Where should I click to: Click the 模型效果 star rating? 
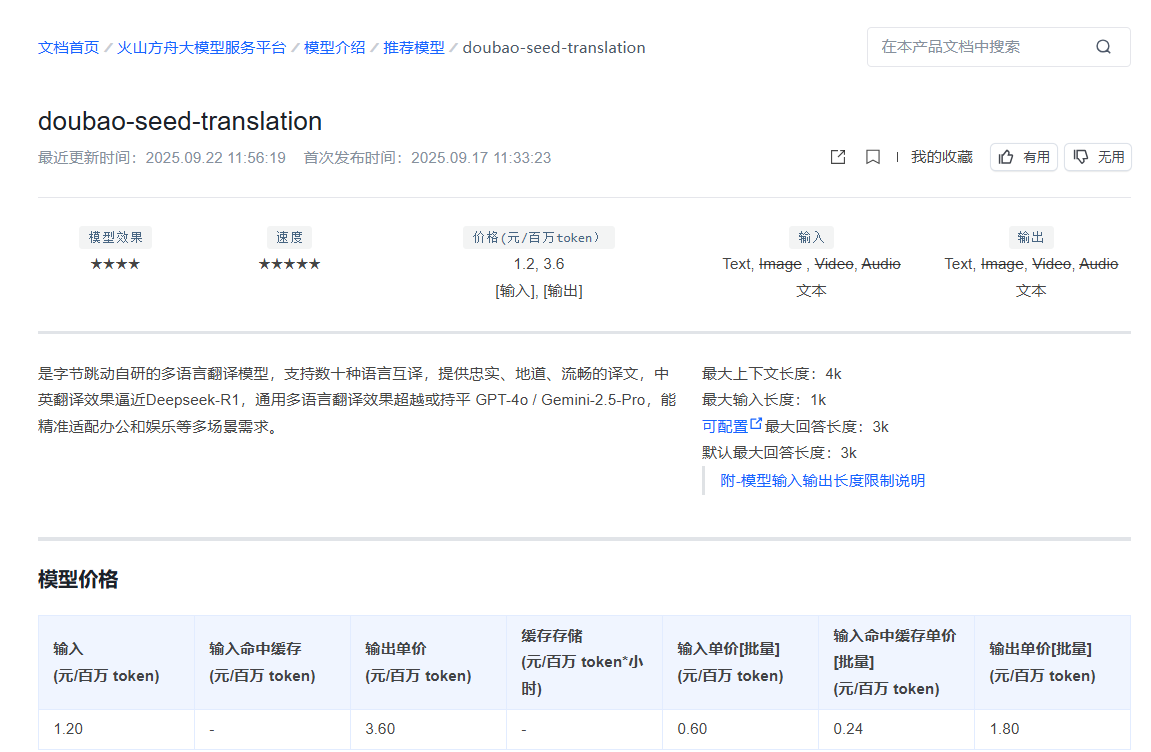[x=114, y=263]
